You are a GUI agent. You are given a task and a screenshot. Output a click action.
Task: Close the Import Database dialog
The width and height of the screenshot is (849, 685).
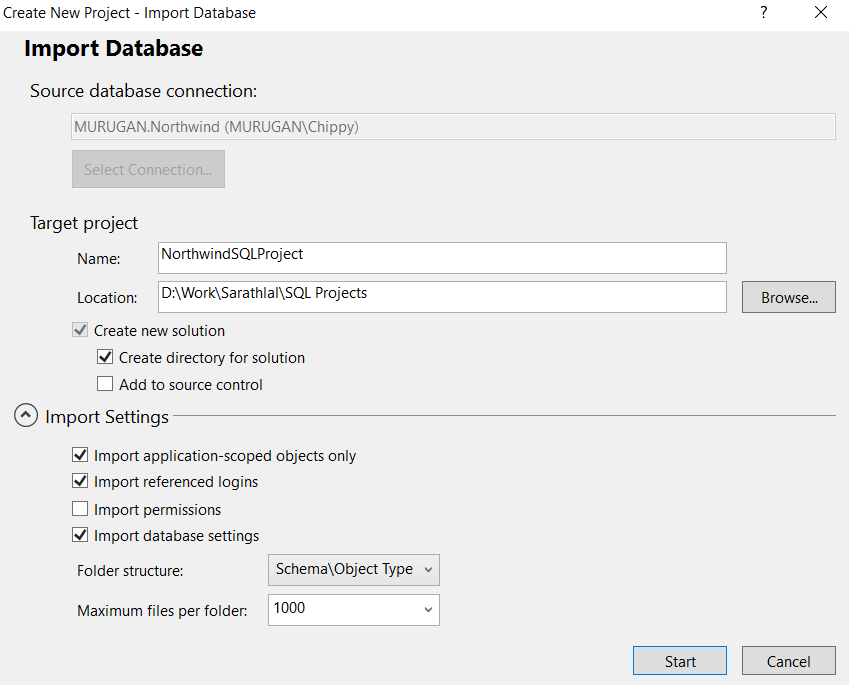click(820, 13)
